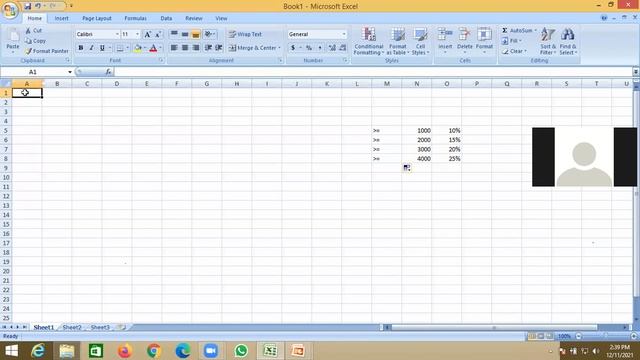Open the Review tab
The image size is (640, 360).
(x=194, y=18)
